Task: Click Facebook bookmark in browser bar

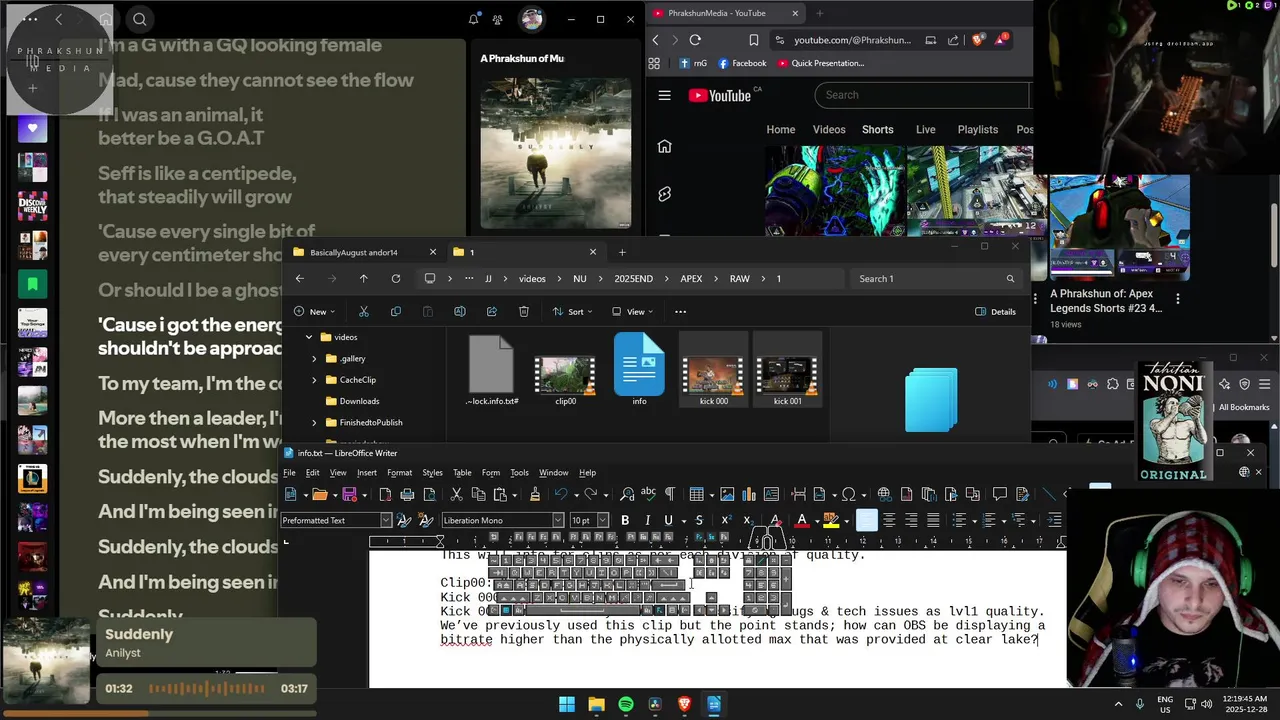Action: click(x=742, y=63)
